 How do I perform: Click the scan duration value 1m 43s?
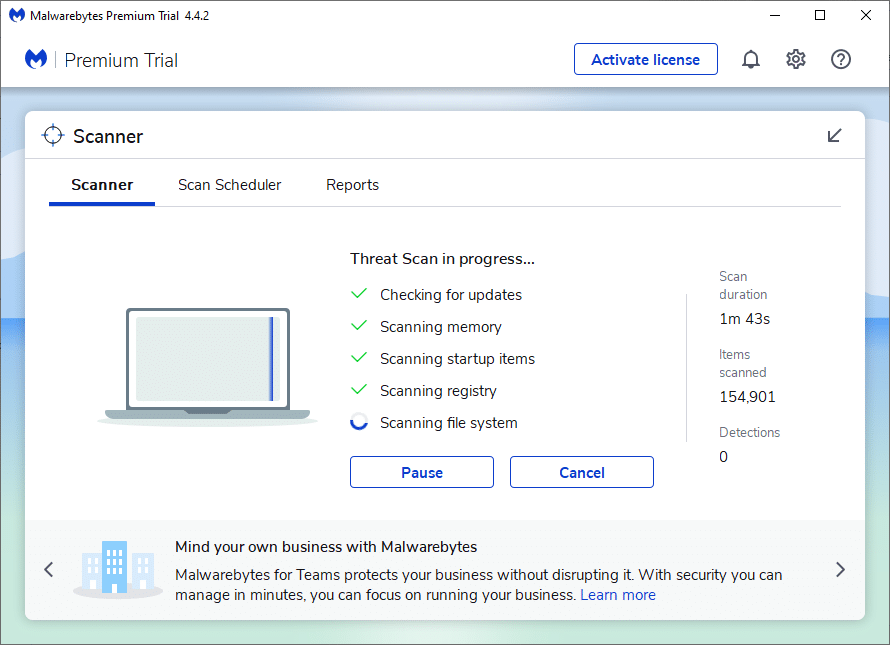pos(745,319)
